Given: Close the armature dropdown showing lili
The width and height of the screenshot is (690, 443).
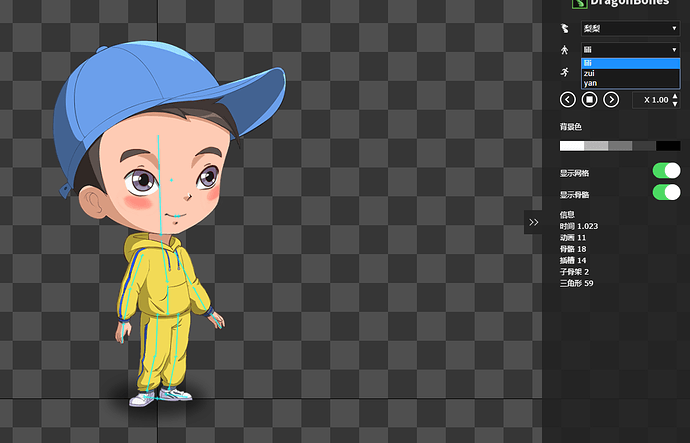Looking at the screenshot, I should 631,50.
